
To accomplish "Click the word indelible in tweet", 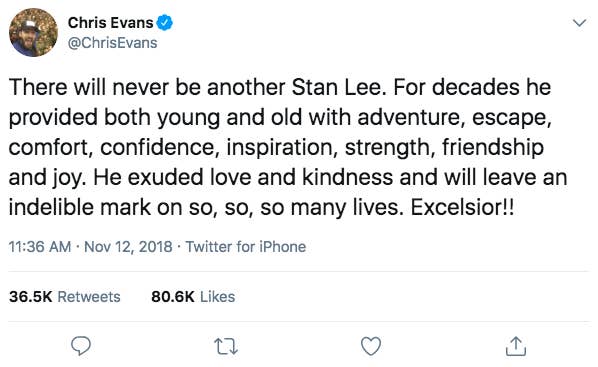I will [51, 208].
